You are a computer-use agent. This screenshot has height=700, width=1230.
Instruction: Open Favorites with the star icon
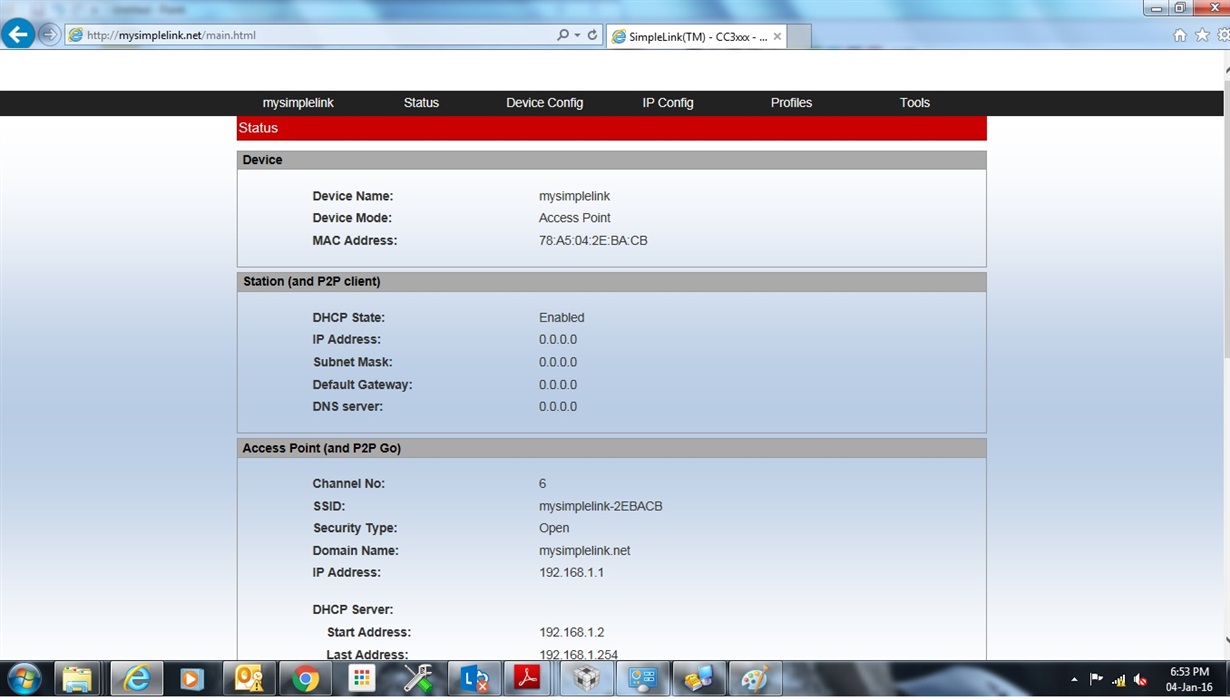[x=1201, y=33]
